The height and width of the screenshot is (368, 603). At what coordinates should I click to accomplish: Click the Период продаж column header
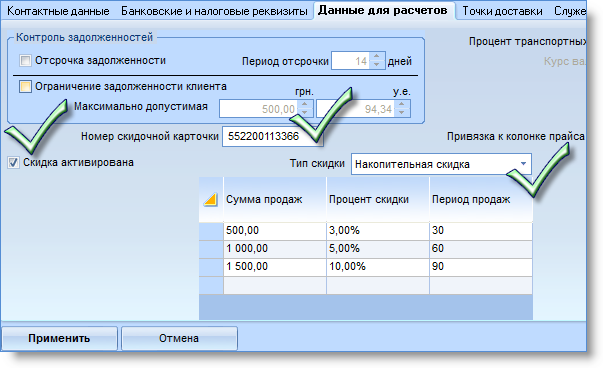tap(481, 199)
